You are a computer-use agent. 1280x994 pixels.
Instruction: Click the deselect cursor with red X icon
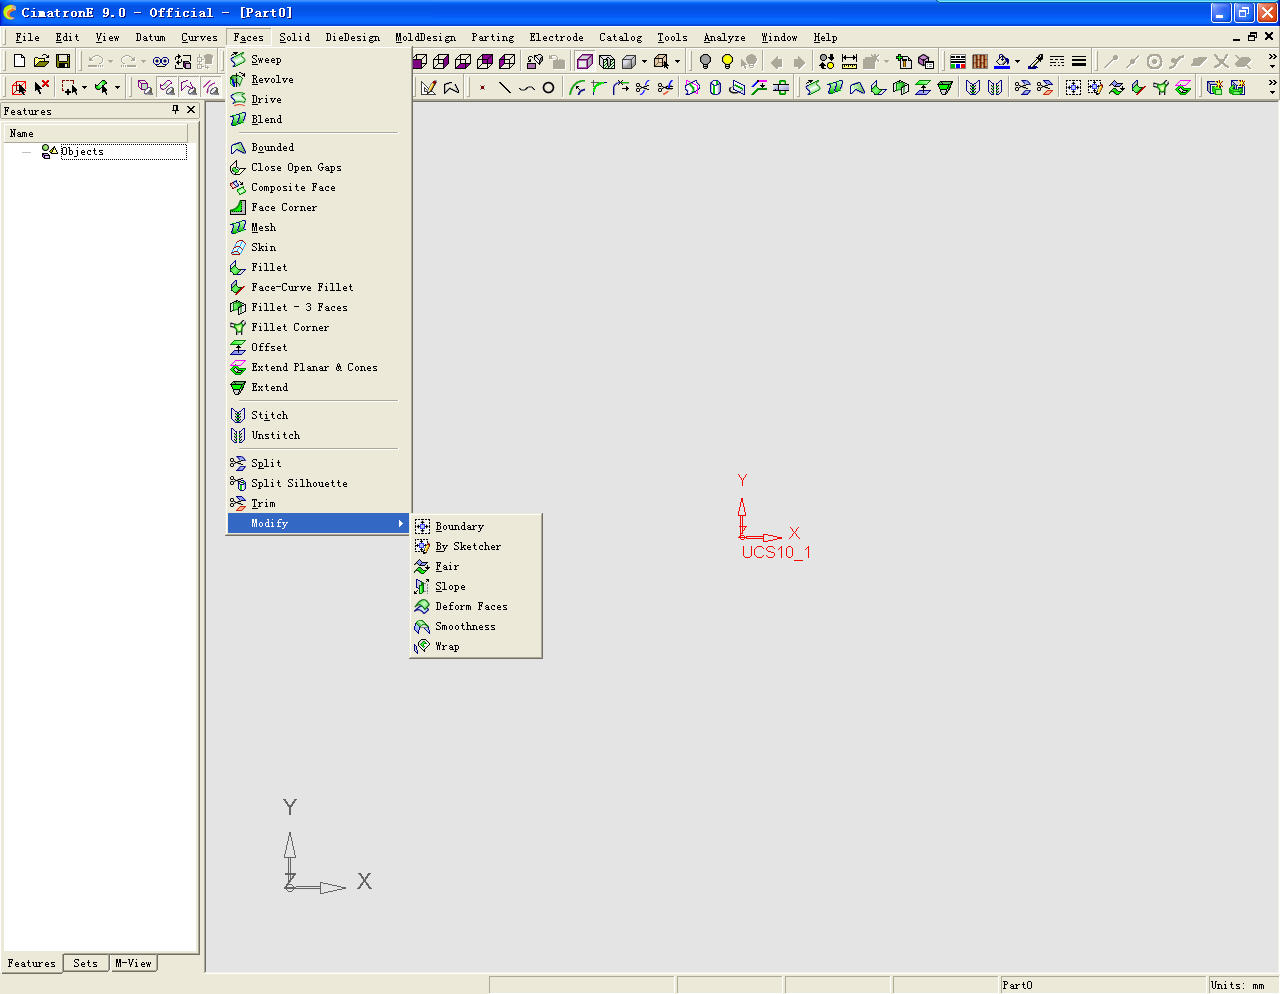41,87
